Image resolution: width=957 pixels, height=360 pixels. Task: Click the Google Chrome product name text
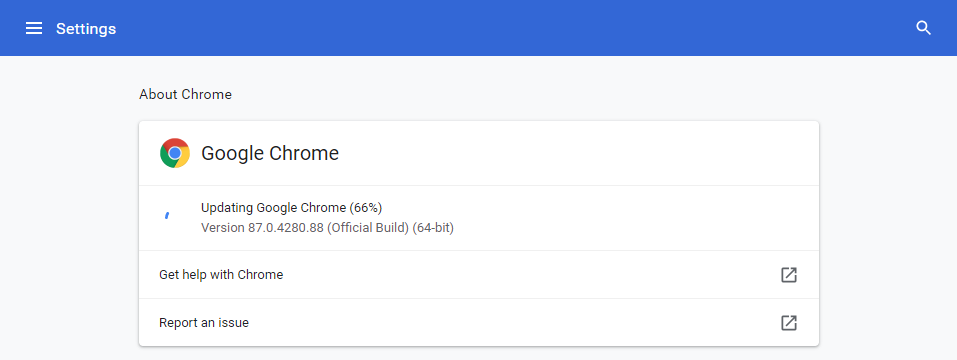pos(270,153)
